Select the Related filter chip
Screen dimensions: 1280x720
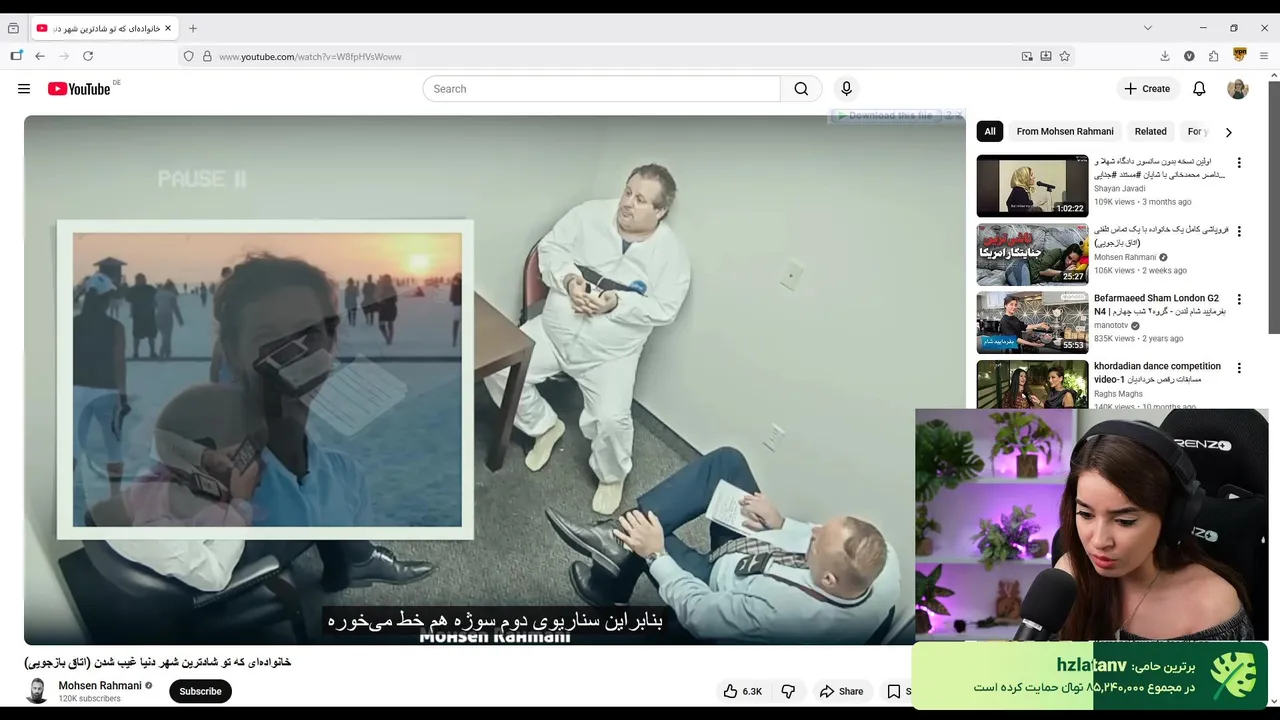pyautogui.click(x=1150, y=131)
